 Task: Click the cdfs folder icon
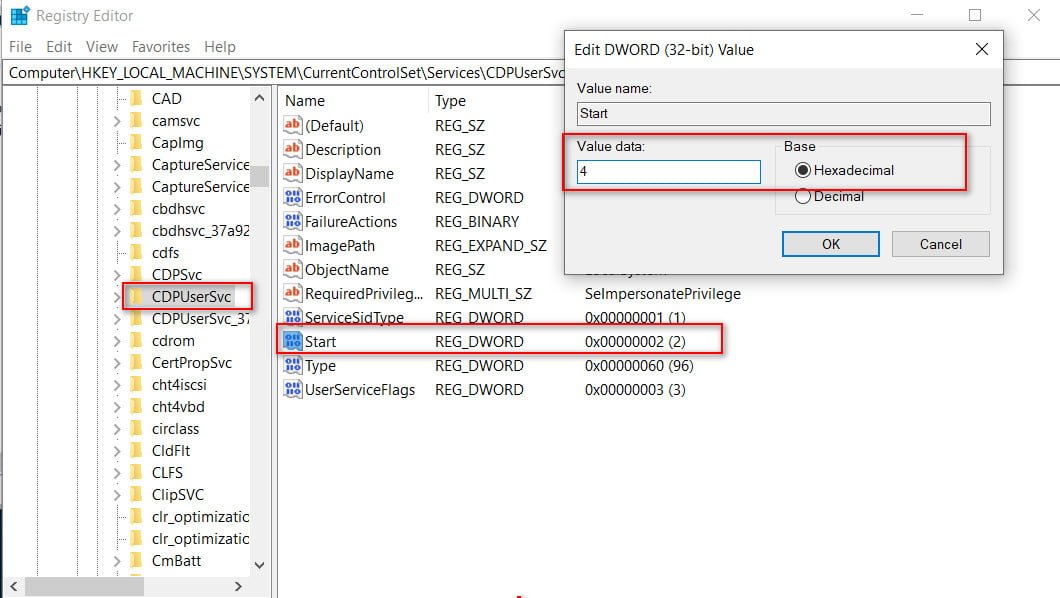pos(136,253)
